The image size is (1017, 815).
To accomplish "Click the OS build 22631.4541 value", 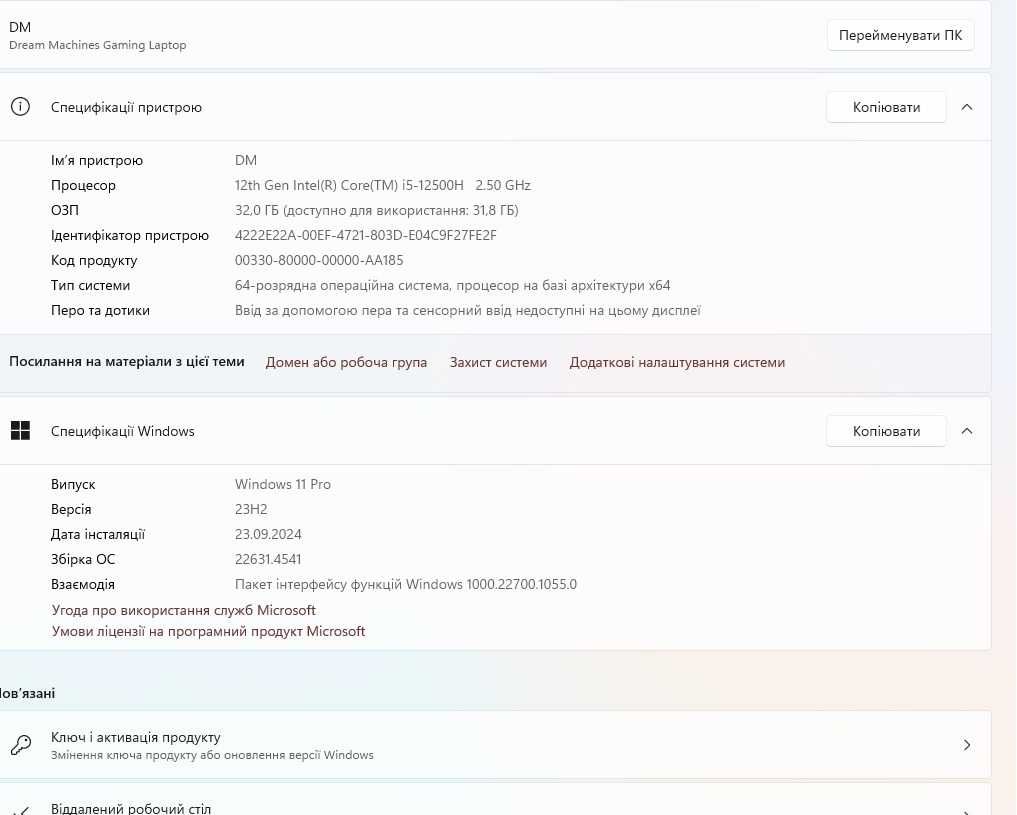I will [x=268, y=560].
